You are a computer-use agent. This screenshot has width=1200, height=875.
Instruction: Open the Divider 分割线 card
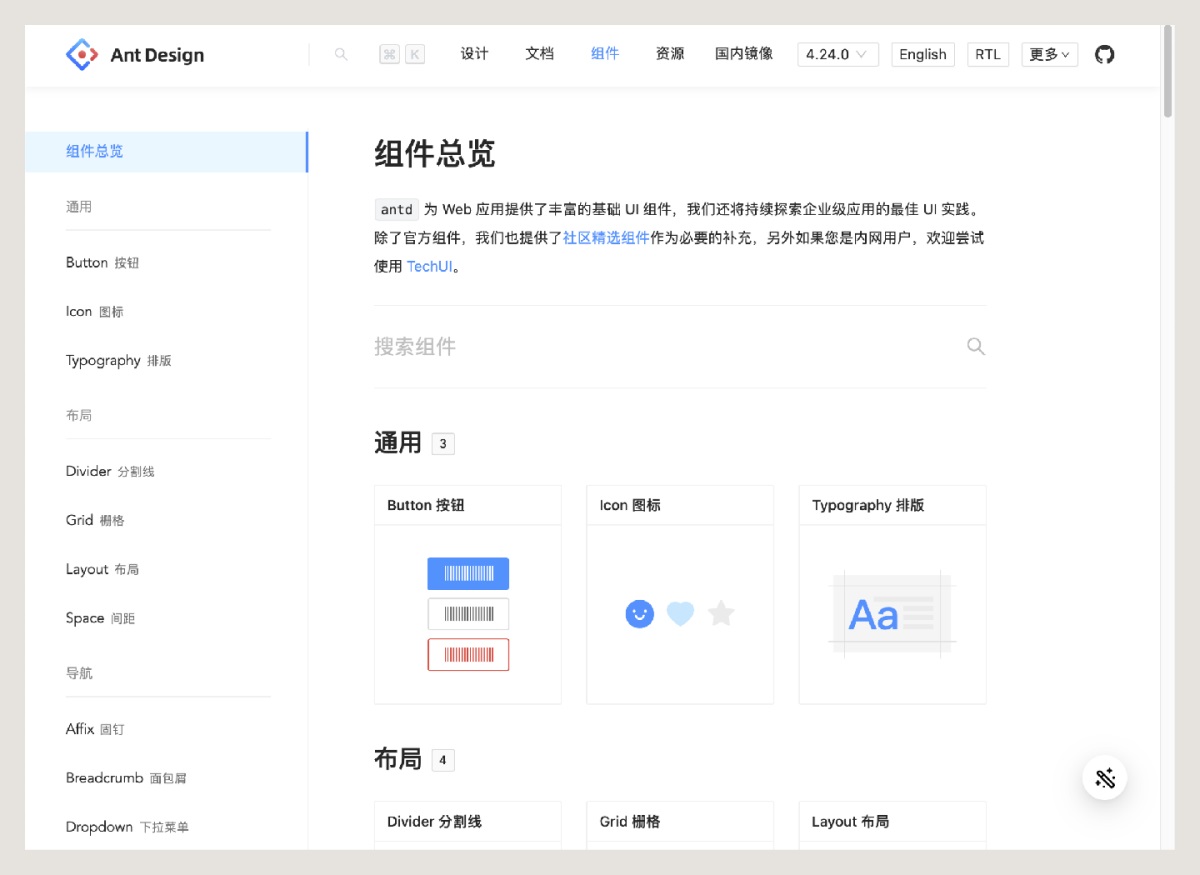[468, 822]
